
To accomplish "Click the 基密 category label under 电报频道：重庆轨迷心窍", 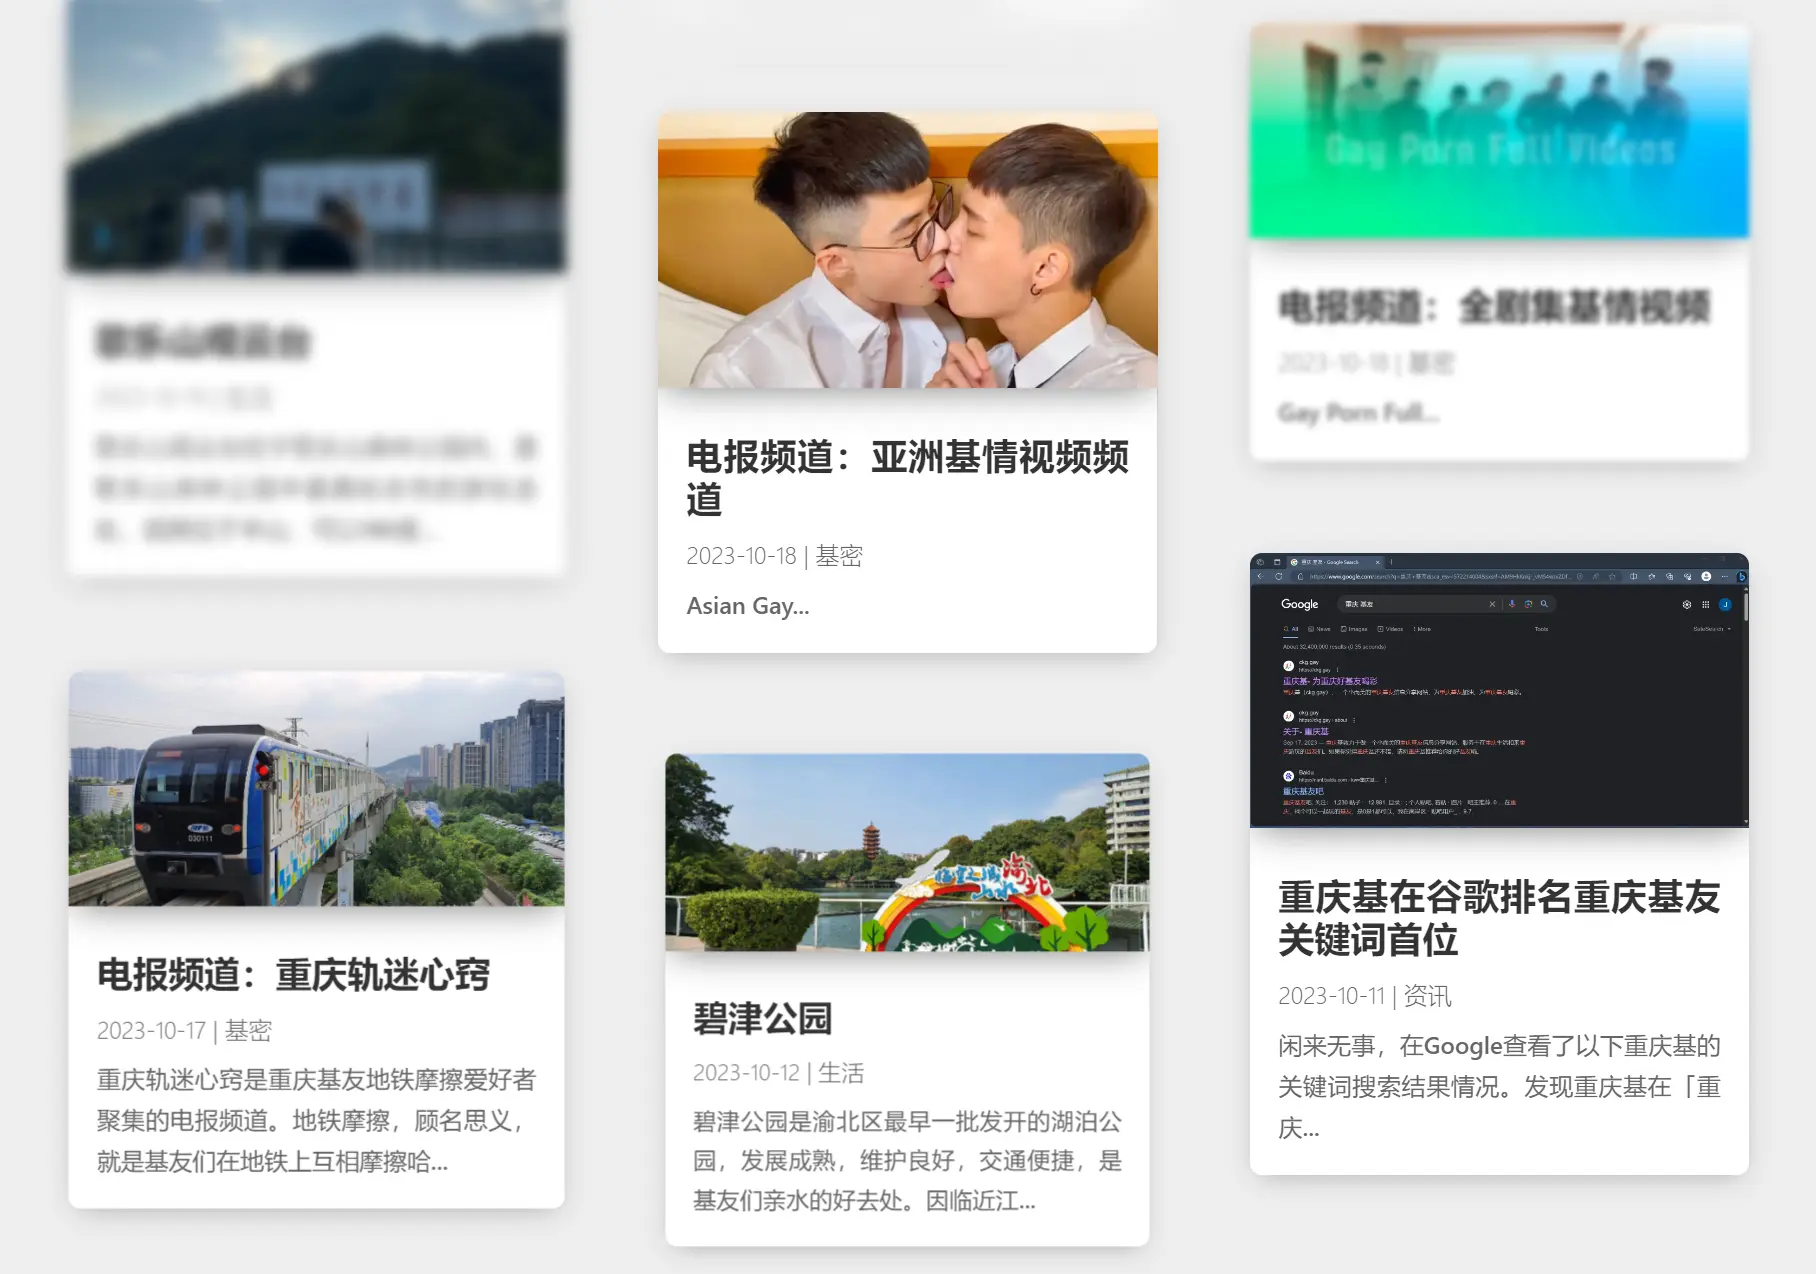I will [249, 1031].
